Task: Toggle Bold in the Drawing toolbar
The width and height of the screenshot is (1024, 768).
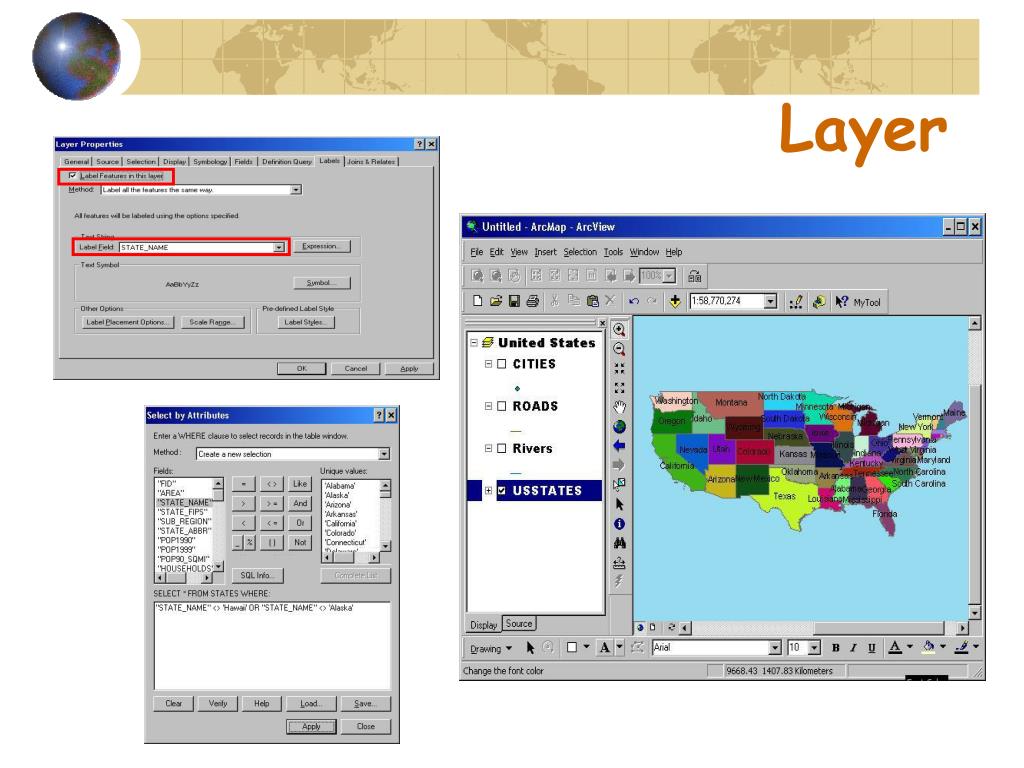Action: point(835,648)
